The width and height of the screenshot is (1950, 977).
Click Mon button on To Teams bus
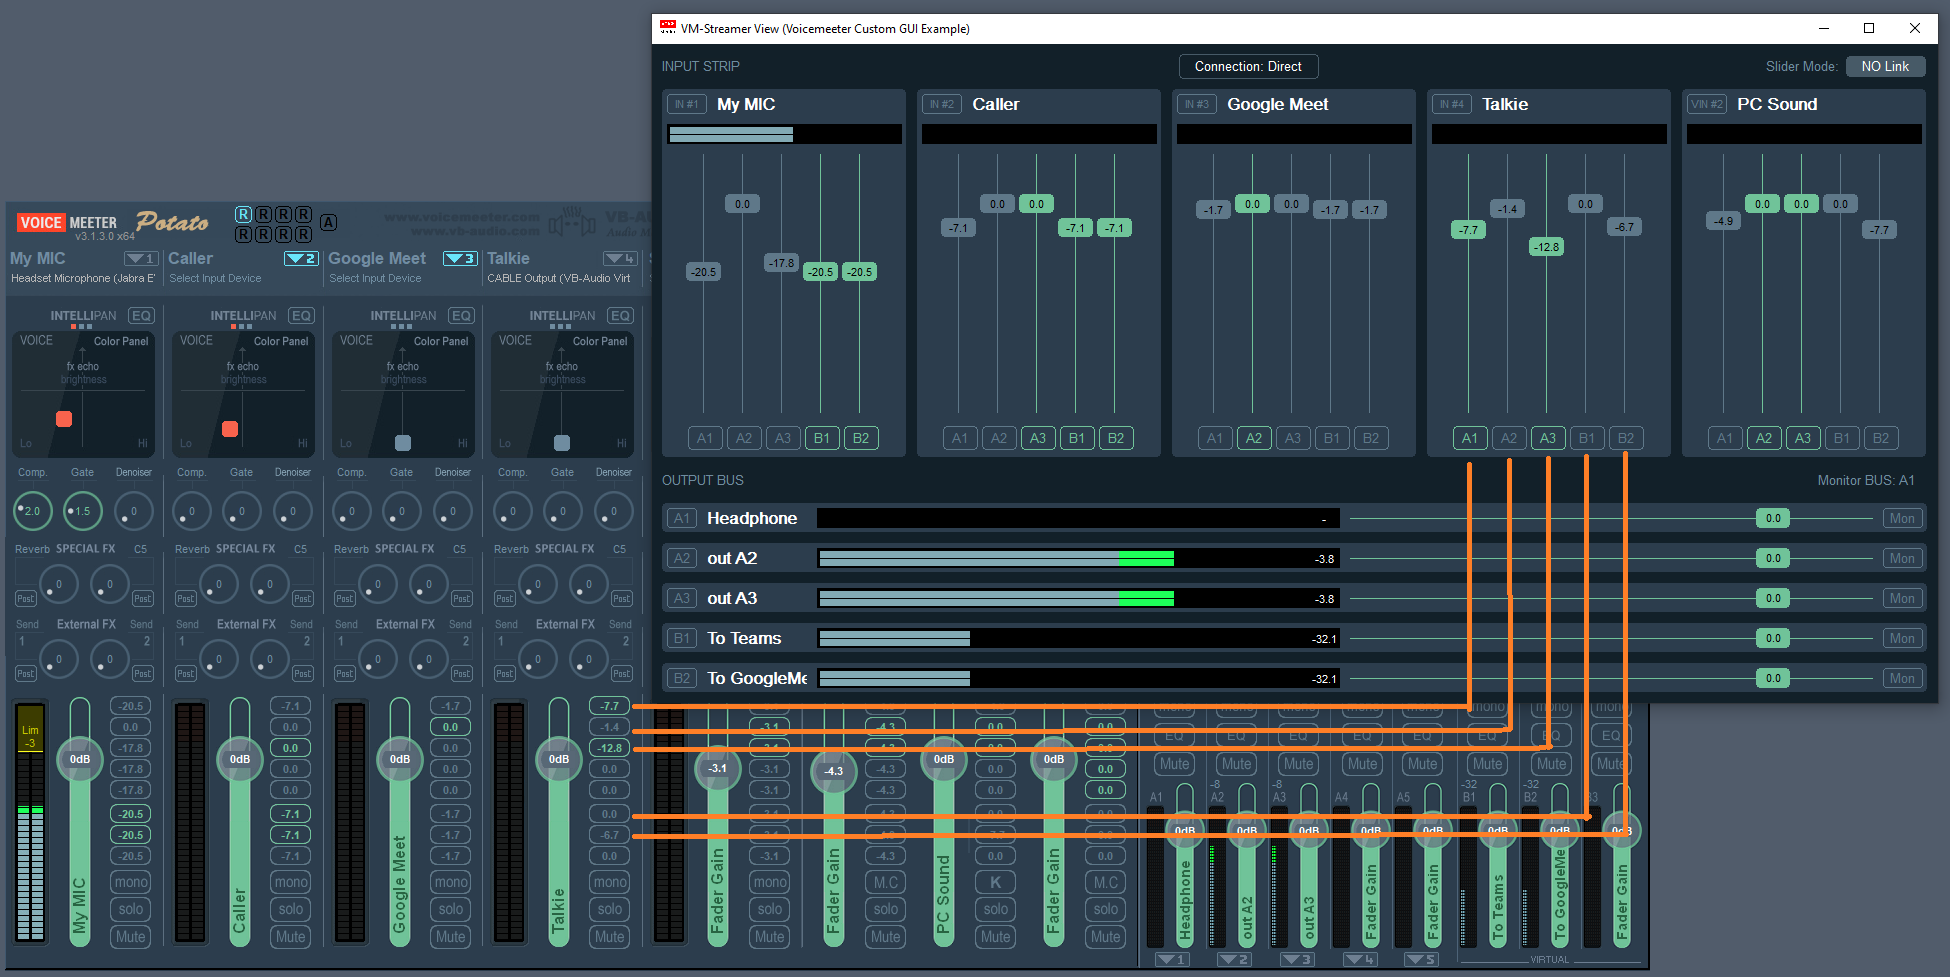pyautogui.click(x=1902, y=638)
